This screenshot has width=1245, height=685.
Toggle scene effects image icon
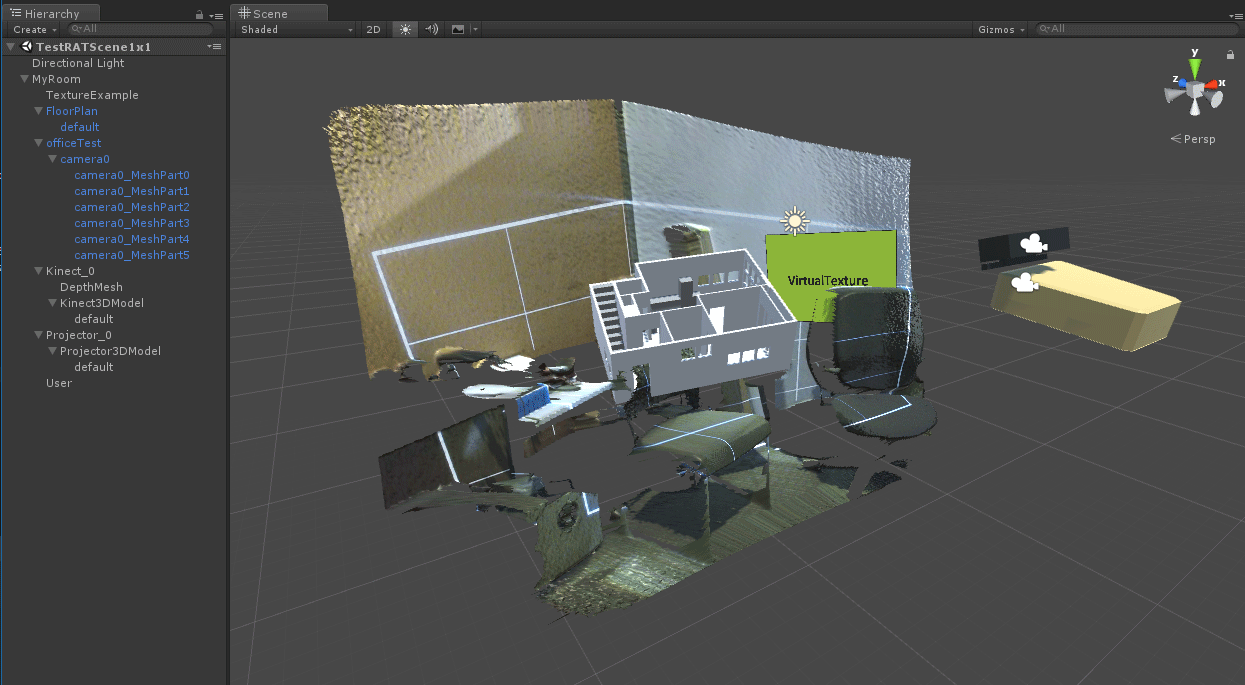pyautogui.click(x=458, y=29)
